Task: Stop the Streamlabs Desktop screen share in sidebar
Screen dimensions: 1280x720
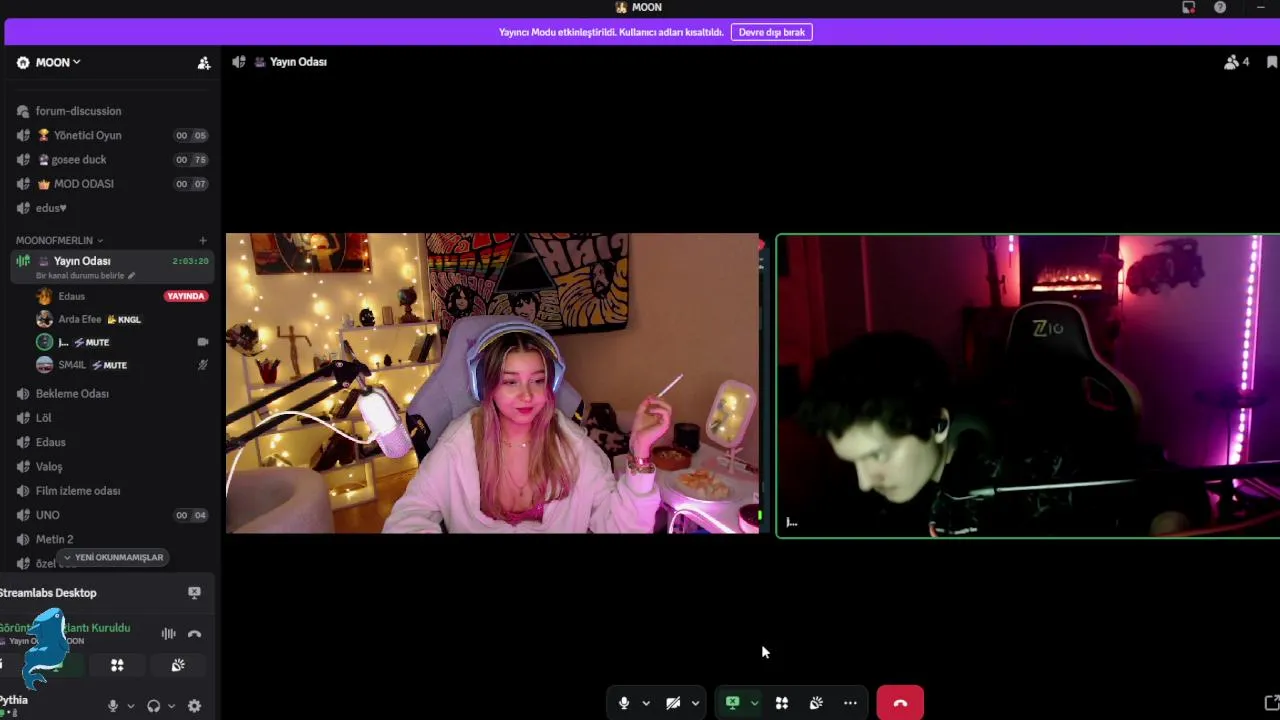Action: click(x=194, y=593)
